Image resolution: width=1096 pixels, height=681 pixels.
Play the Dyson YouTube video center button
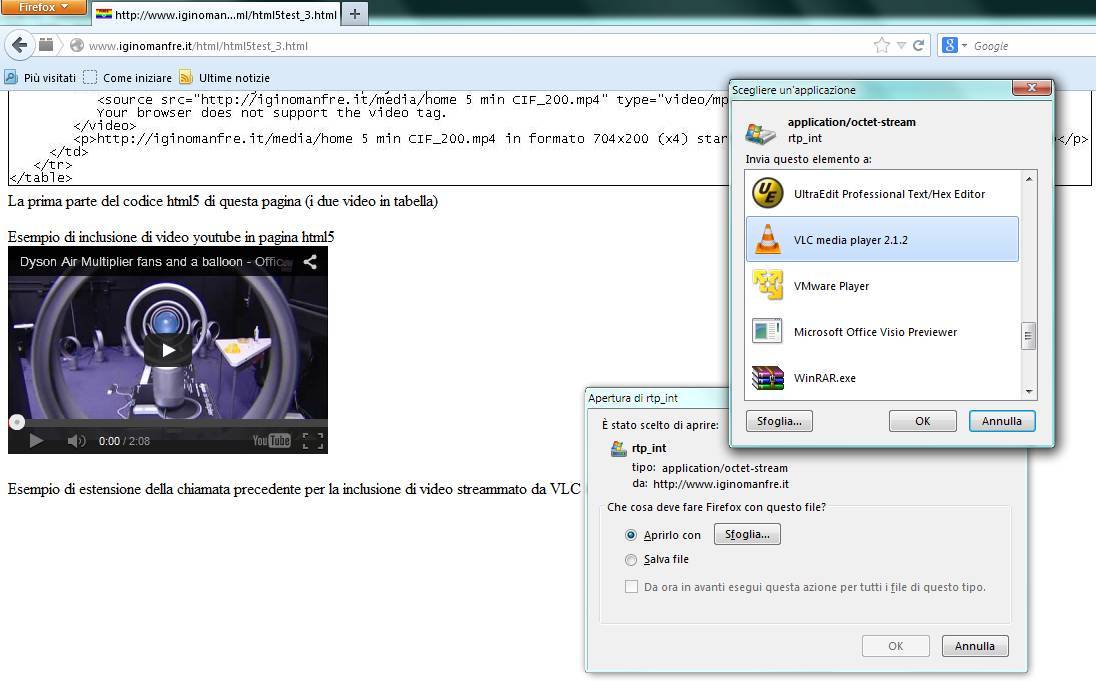pyautogui.click(x=168, y=350)
